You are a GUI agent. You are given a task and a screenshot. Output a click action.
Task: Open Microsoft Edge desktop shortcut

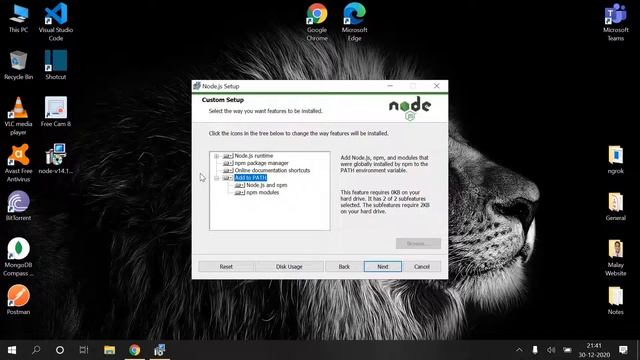tap(354, 22)
